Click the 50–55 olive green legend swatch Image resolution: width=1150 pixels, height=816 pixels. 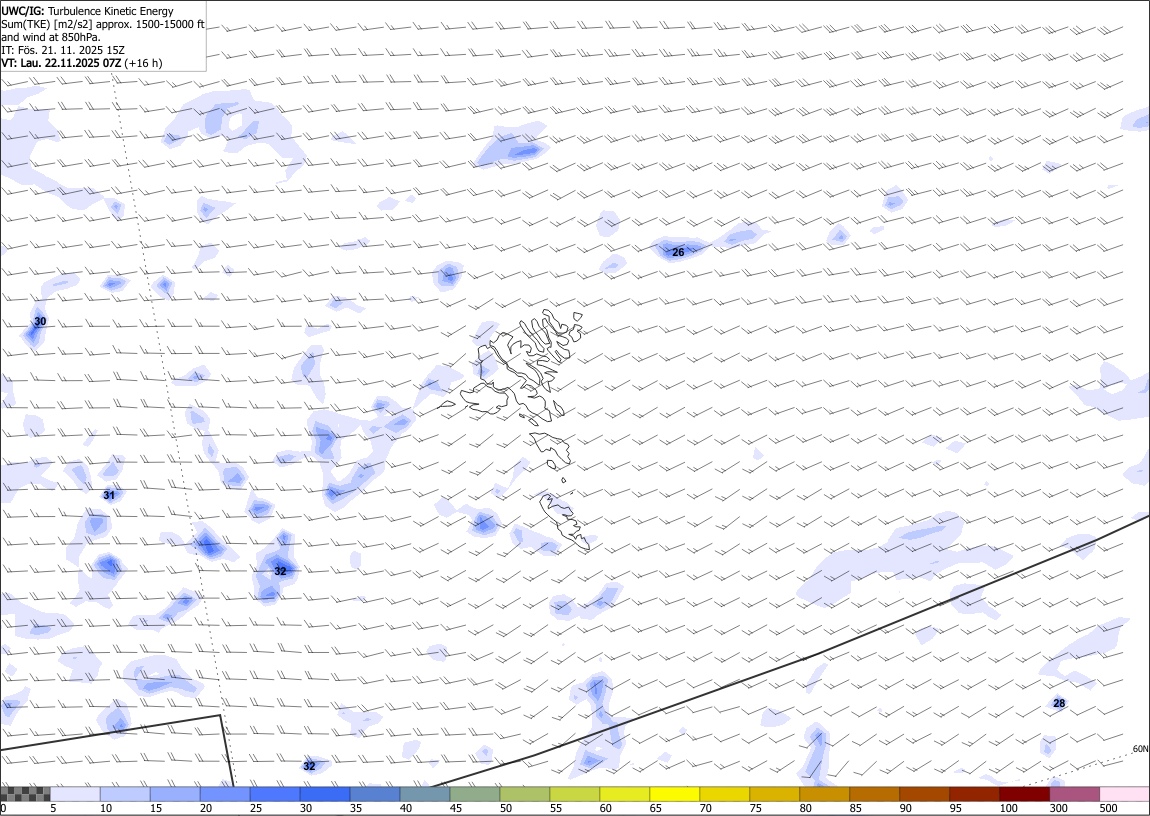[x=524, y=794]
